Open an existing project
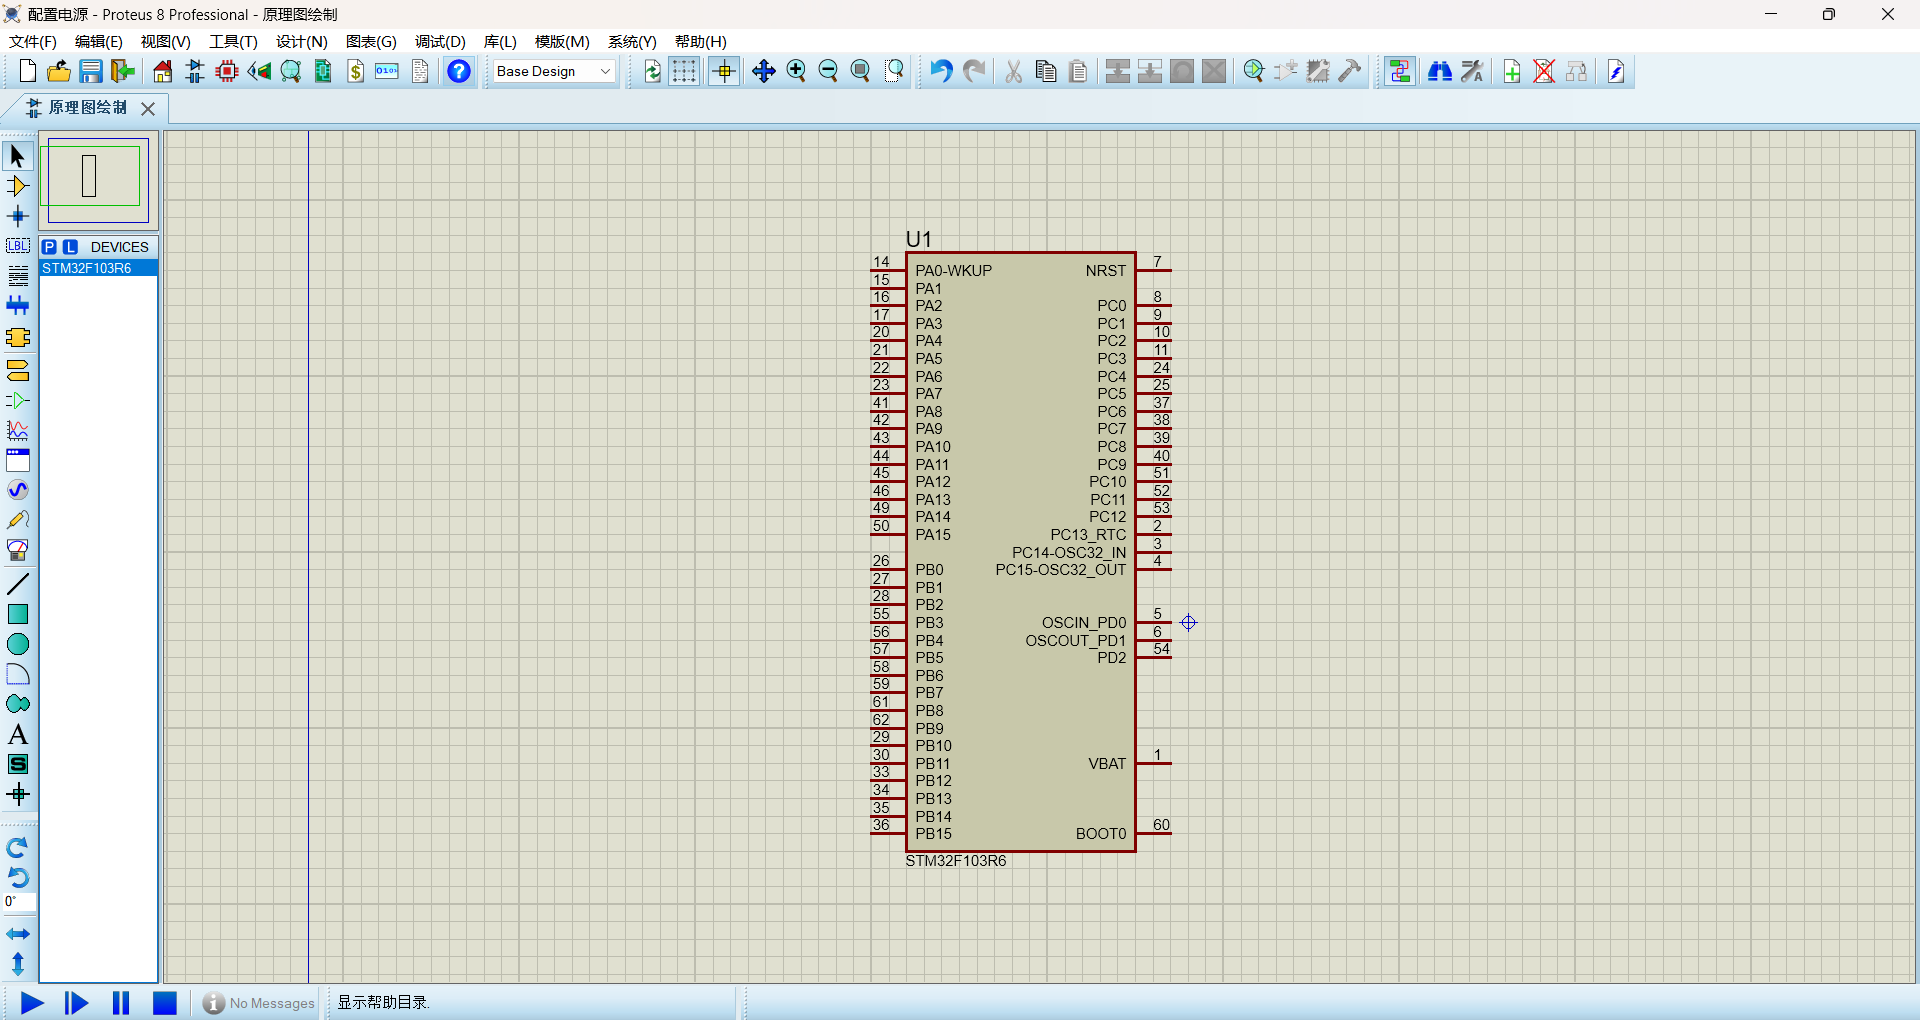1920x1020 pixels. click(x=59, y=71)
